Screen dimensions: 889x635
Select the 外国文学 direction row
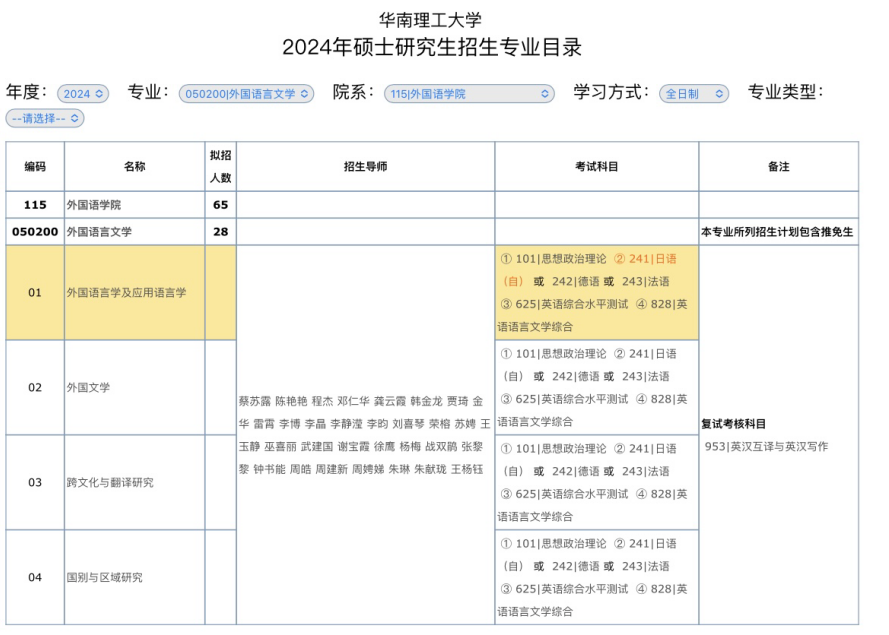[x=89, y=388]
